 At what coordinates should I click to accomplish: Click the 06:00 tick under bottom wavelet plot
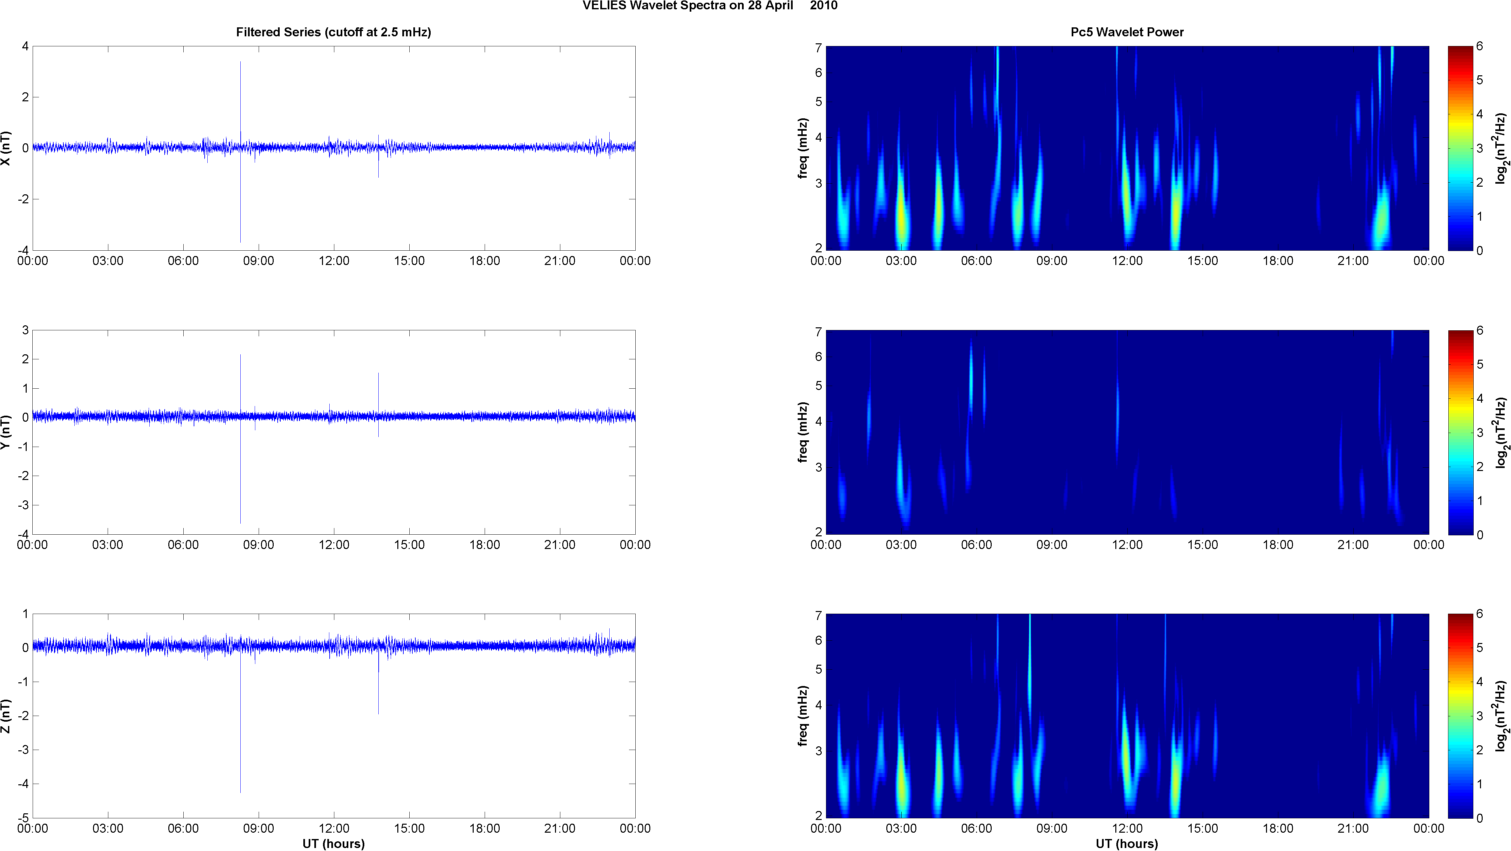point(977,828)
